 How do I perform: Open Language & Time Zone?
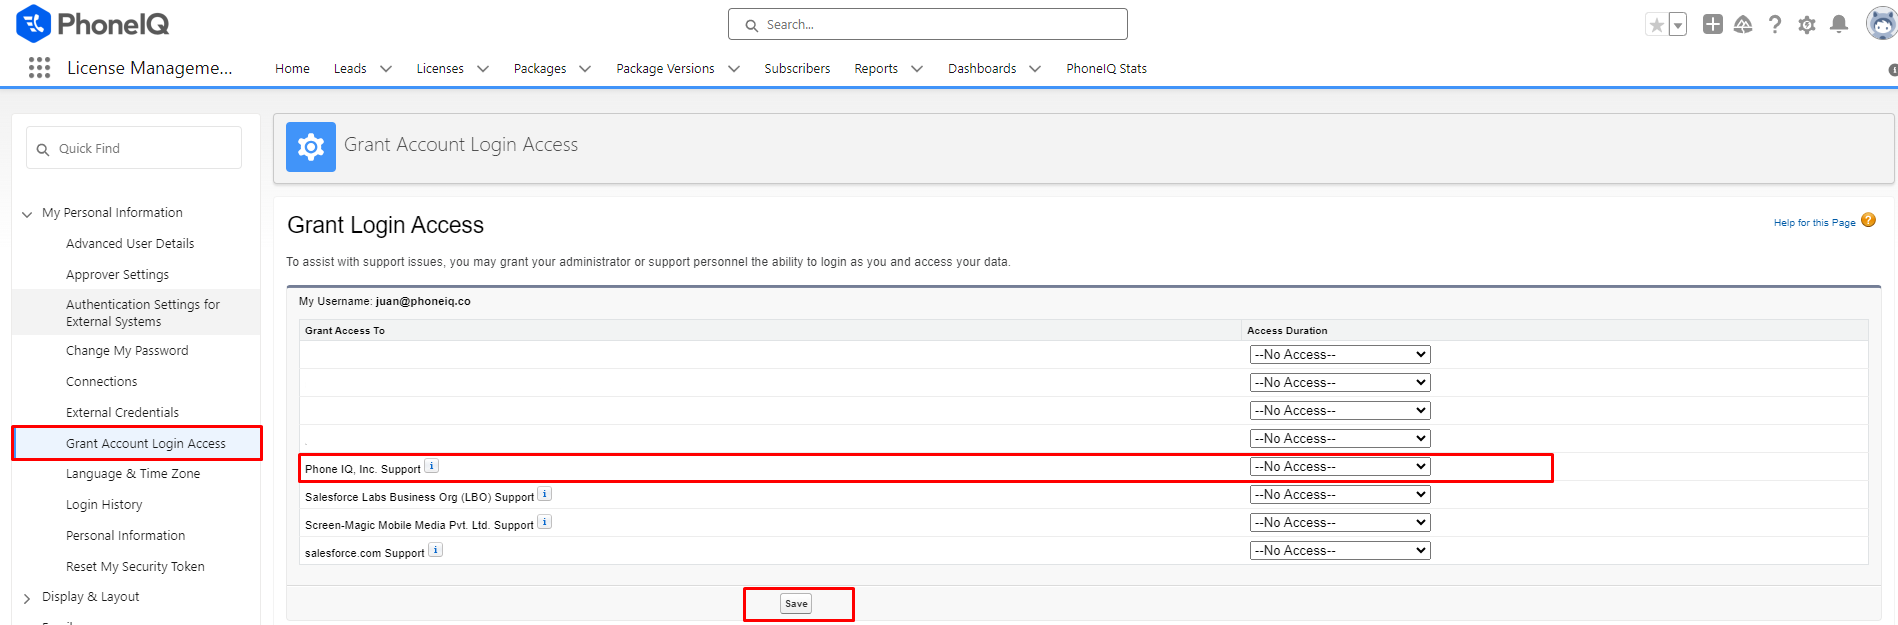coord(133,473)
